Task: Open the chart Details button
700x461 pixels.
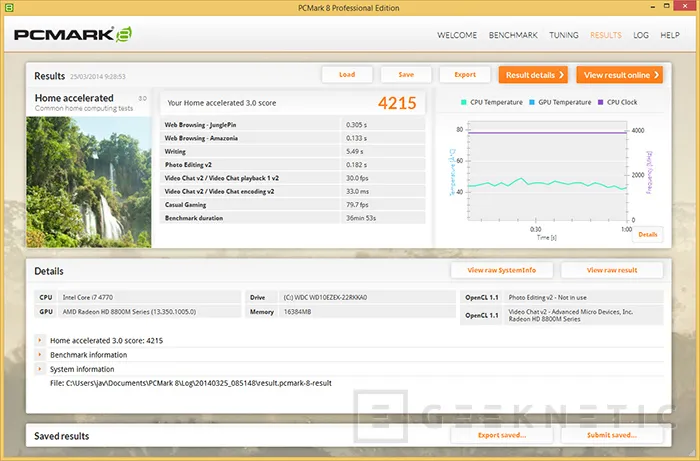Action: pos(648,234)
